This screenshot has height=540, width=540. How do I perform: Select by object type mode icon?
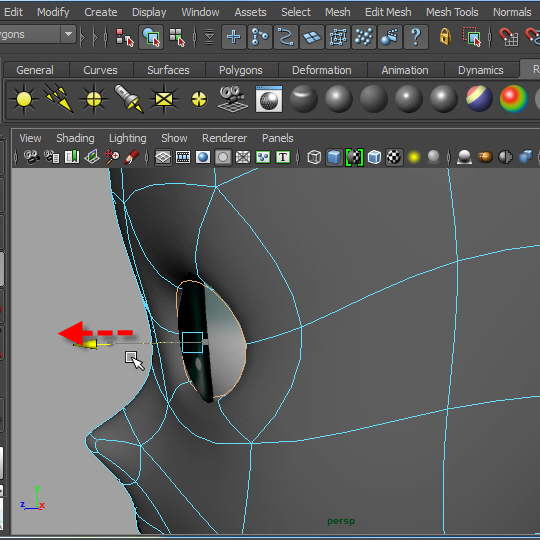pos(151,37)
